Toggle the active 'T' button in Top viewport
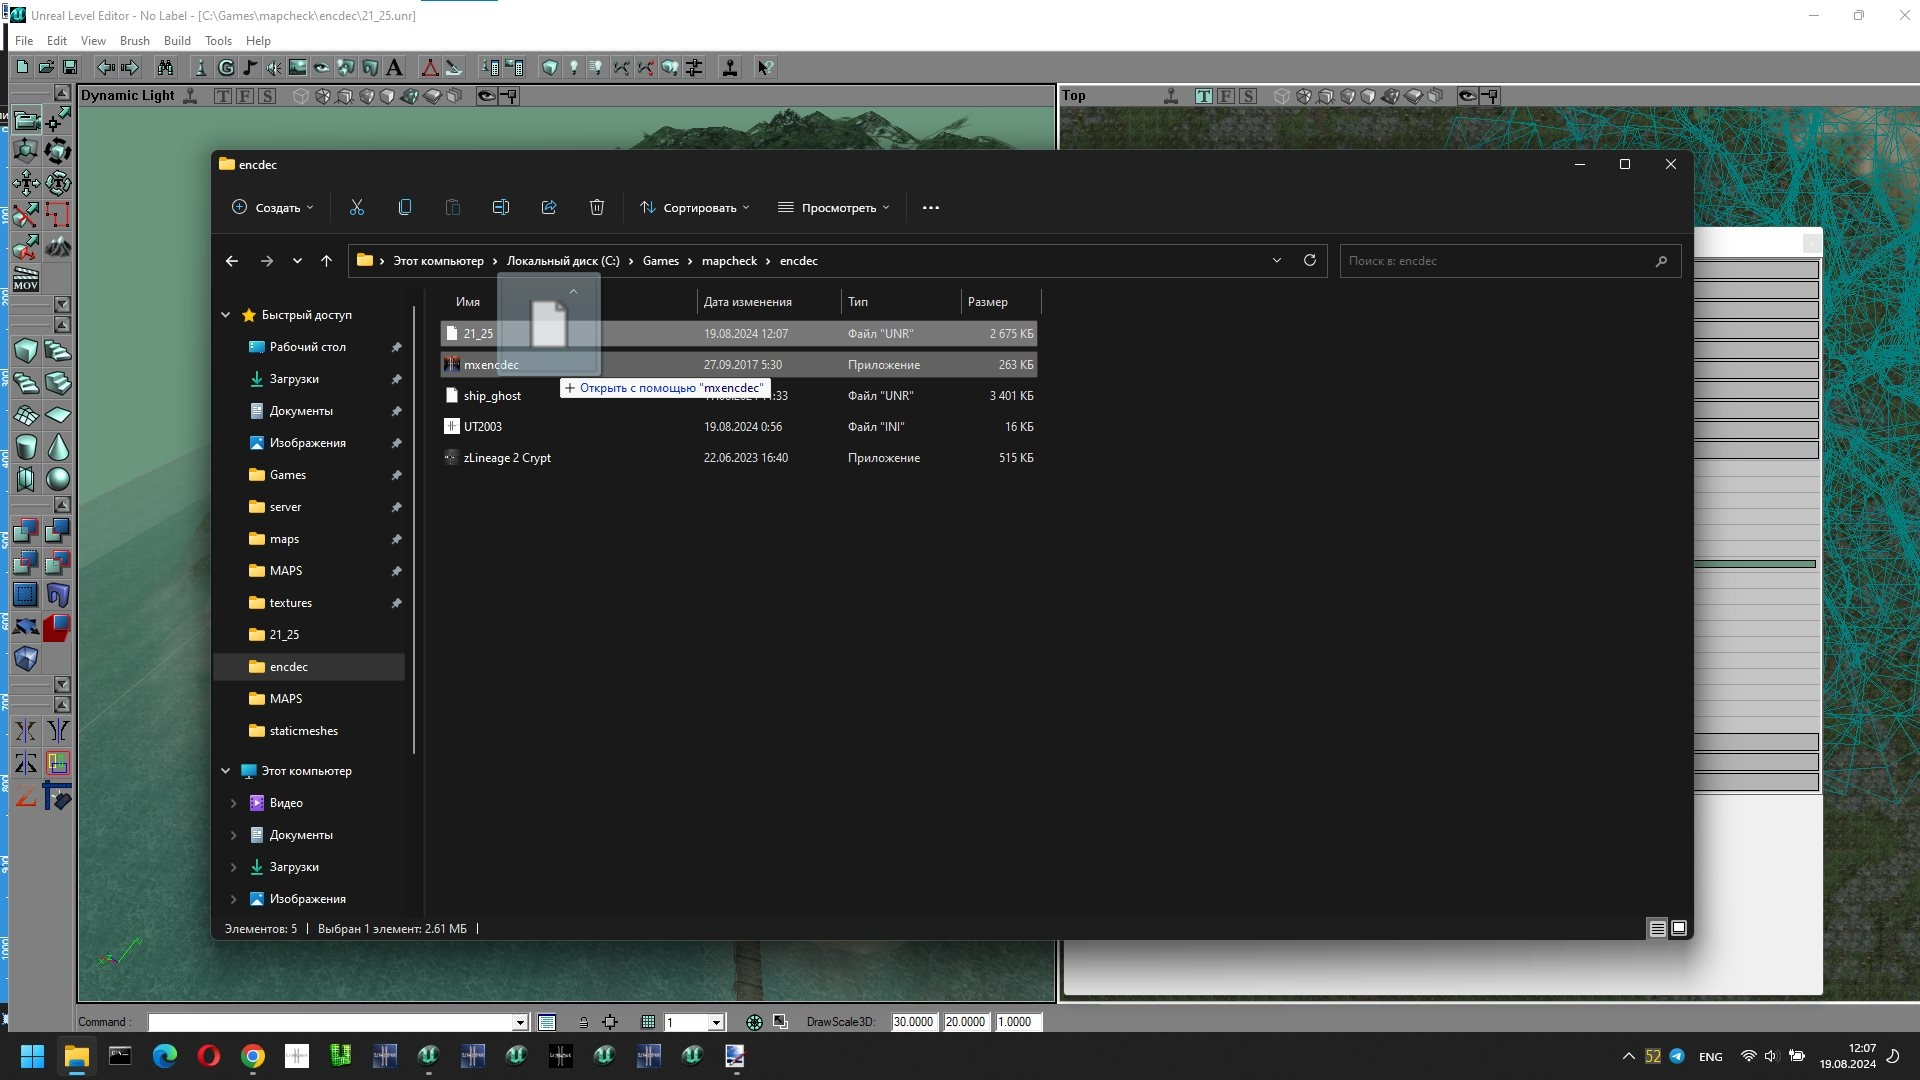 [x=1204, y=96]
